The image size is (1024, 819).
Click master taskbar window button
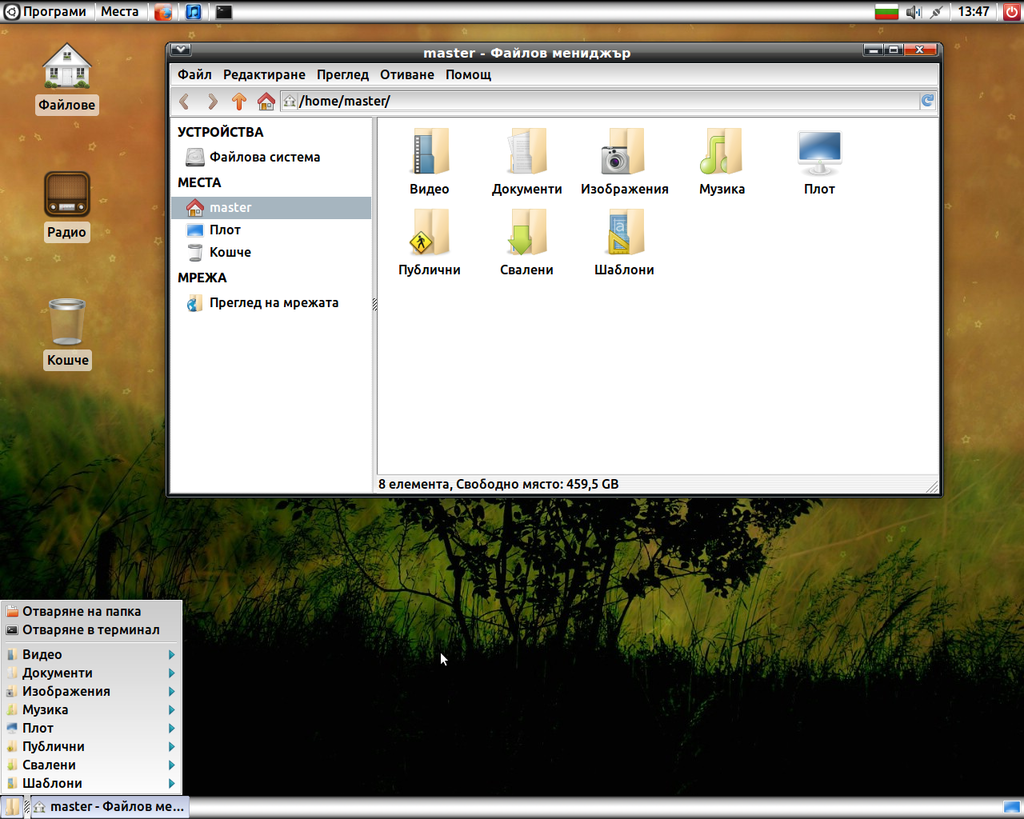point(109,807)
